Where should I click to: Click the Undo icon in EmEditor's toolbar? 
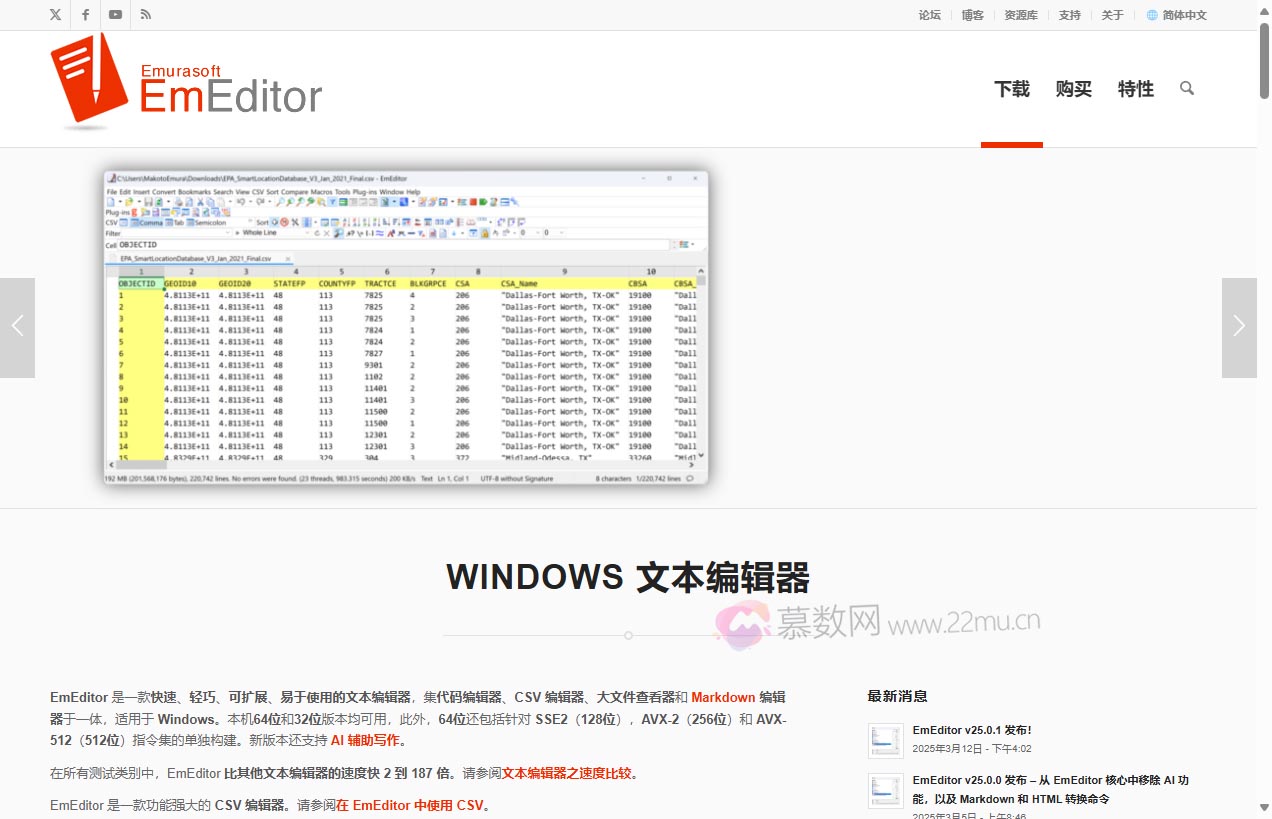coord(239,203)
